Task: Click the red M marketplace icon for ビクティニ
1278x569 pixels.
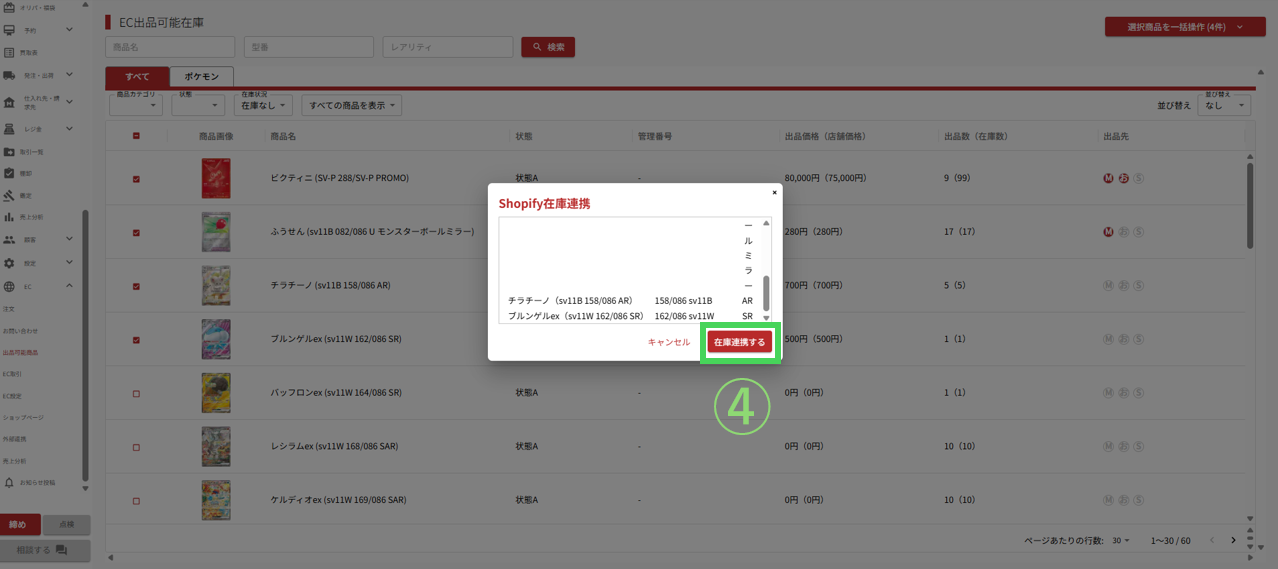Action: [x=1108, y=179]
